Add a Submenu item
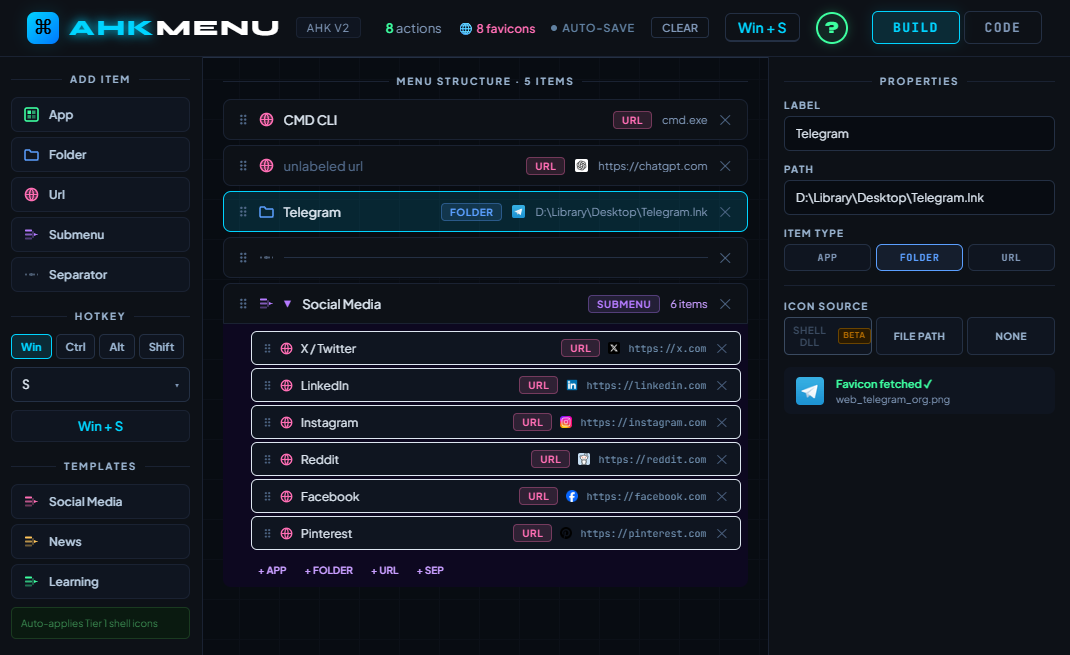 (x=100, y=235)
